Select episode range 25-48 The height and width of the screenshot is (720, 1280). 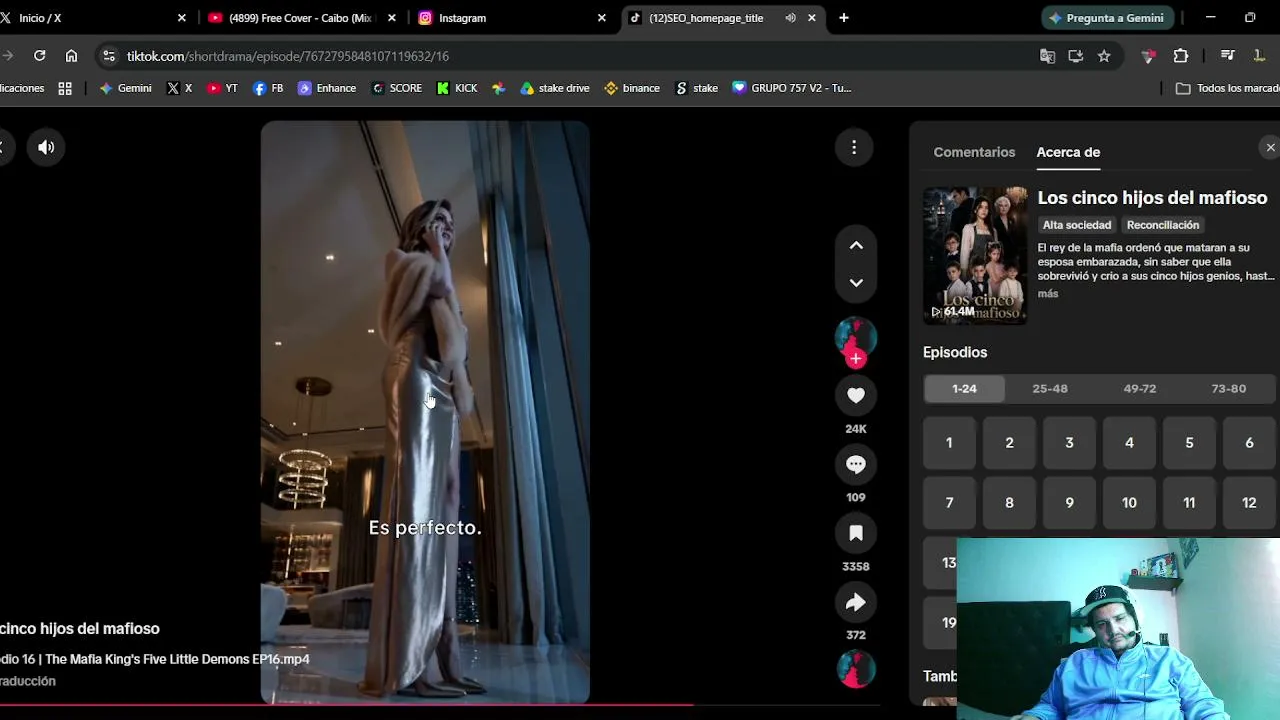[1050, 389]
